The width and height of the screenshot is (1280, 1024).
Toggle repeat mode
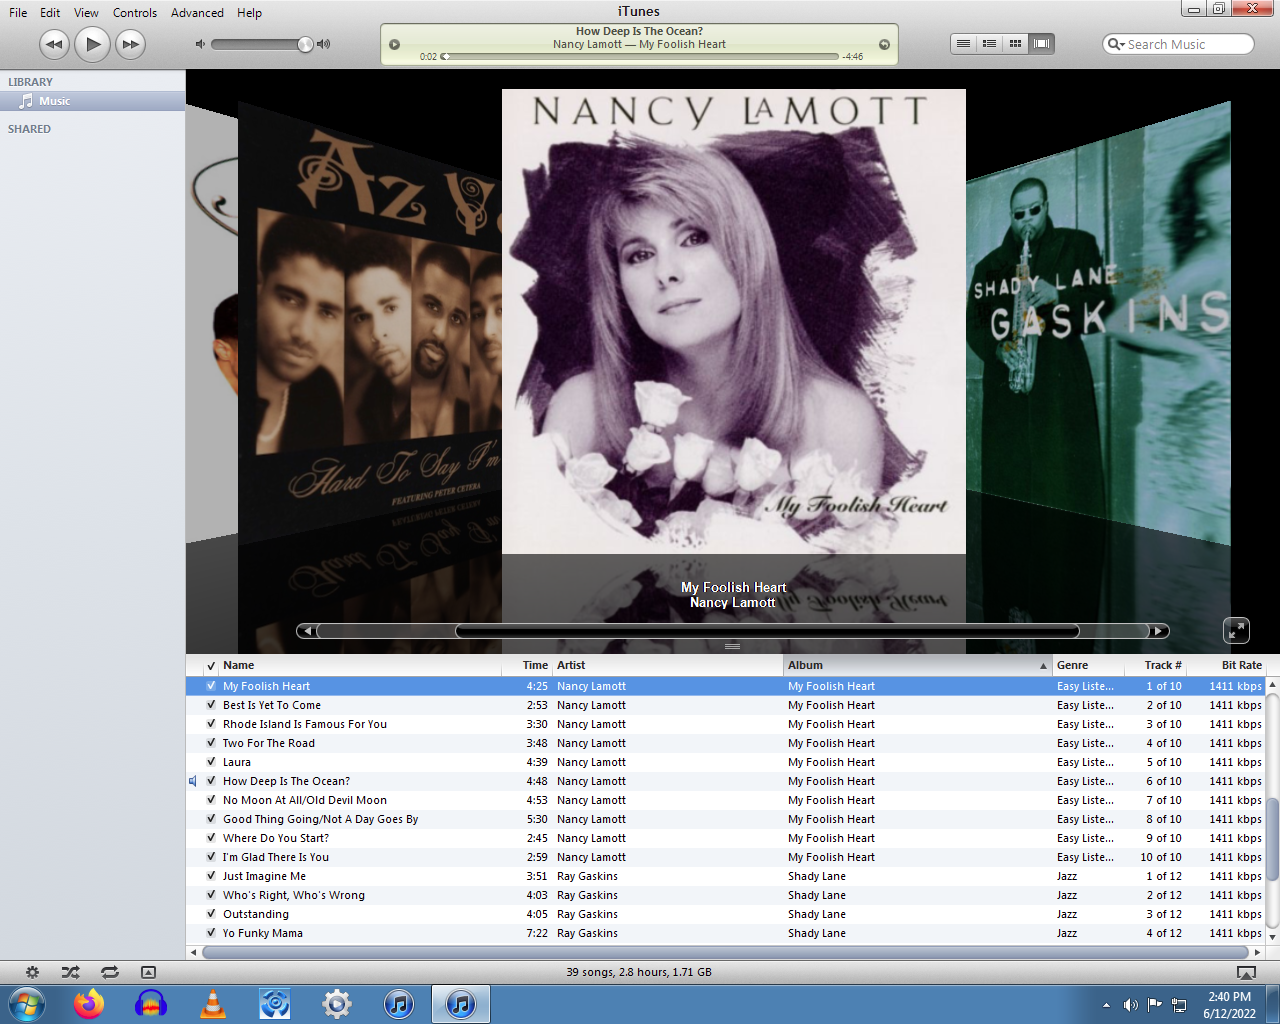pyautogui.click(x=109, y=972)
